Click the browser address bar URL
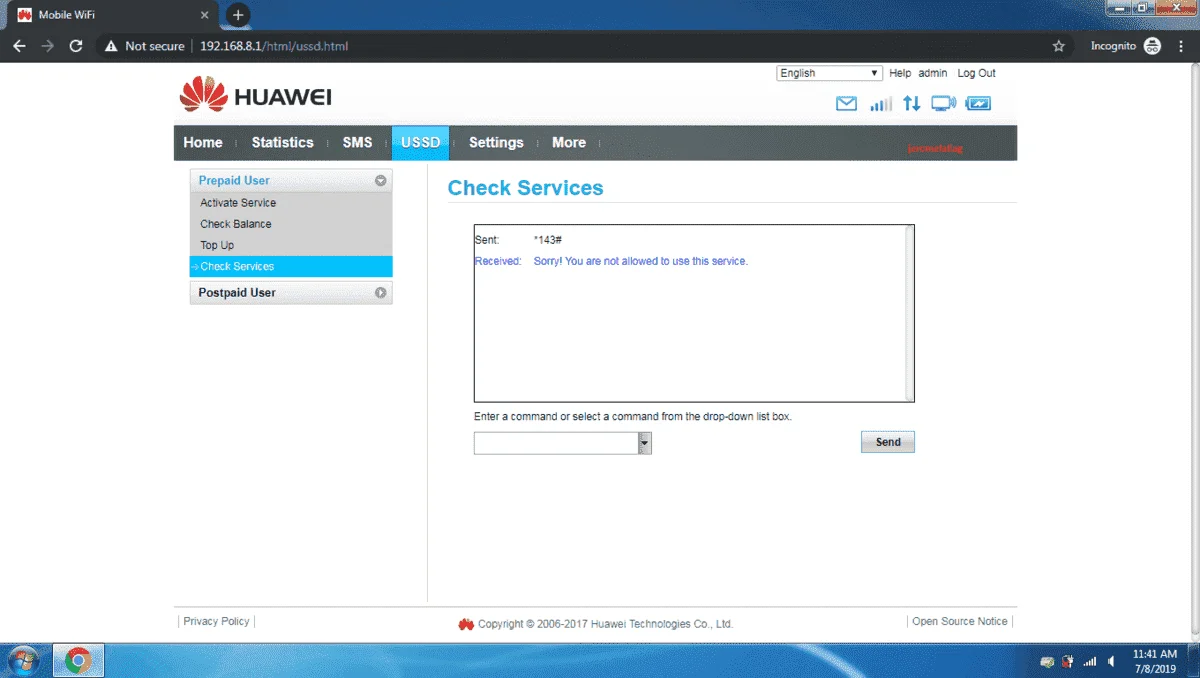 (274, 46)
